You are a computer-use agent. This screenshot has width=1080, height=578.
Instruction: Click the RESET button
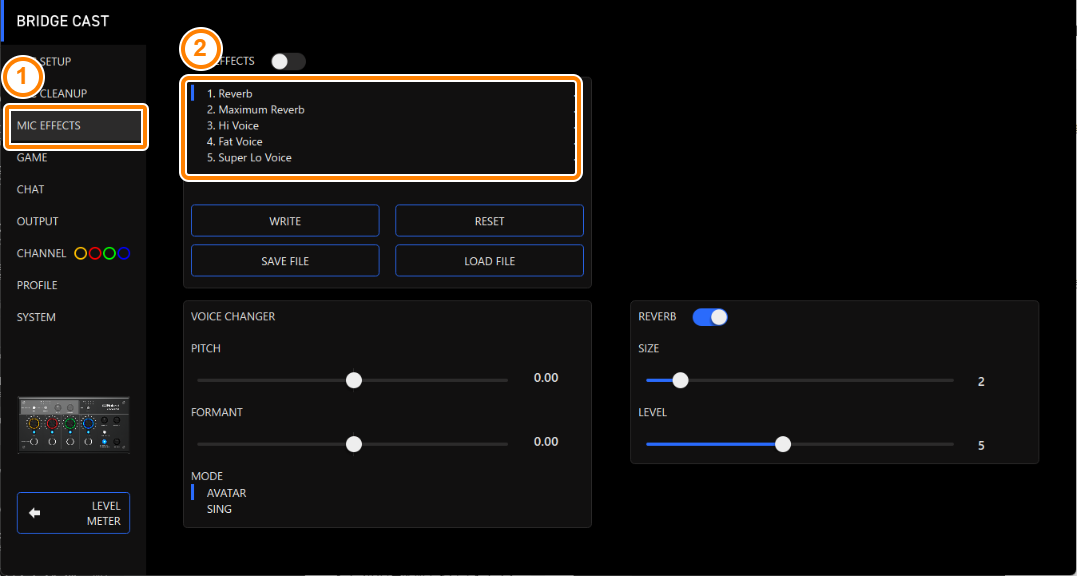coord(490,221)
